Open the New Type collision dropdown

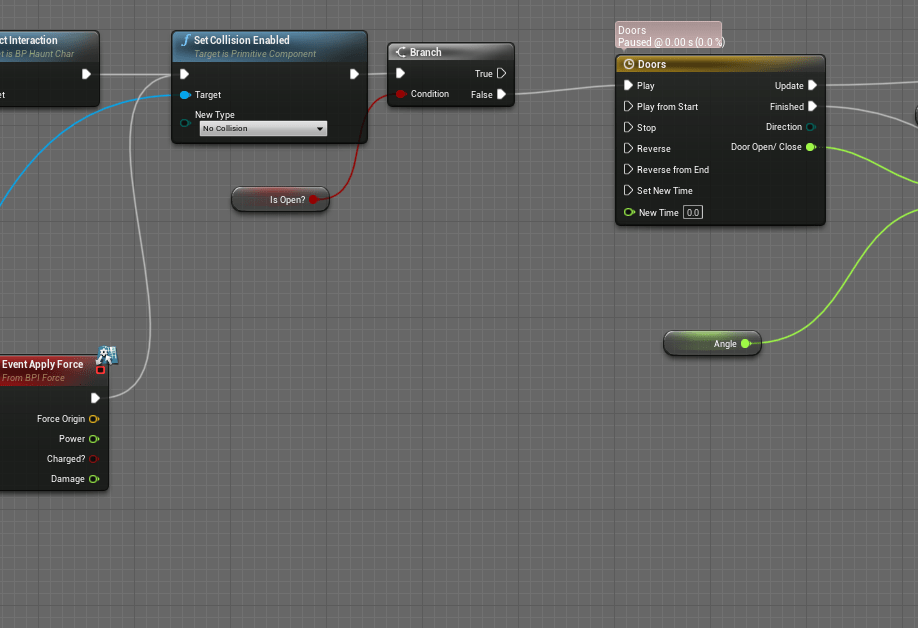(x=263, y=129)
